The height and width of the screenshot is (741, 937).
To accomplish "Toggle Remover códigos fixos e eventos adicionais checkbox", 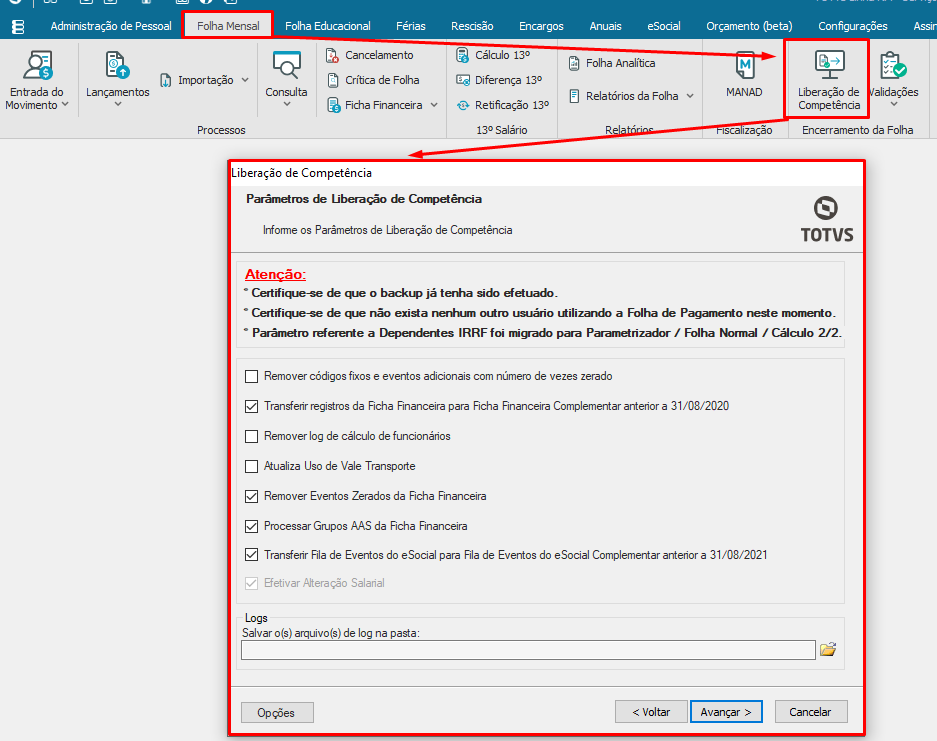I will [x=252, y=376].
